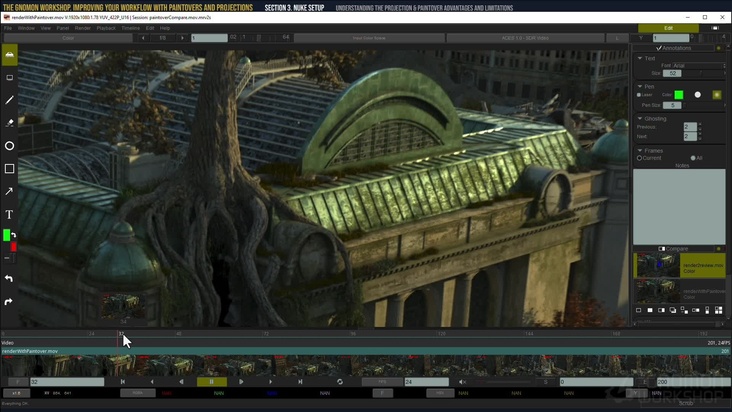
Task: Click the green pen Color swatch
Action: click(x=679, y=95)
